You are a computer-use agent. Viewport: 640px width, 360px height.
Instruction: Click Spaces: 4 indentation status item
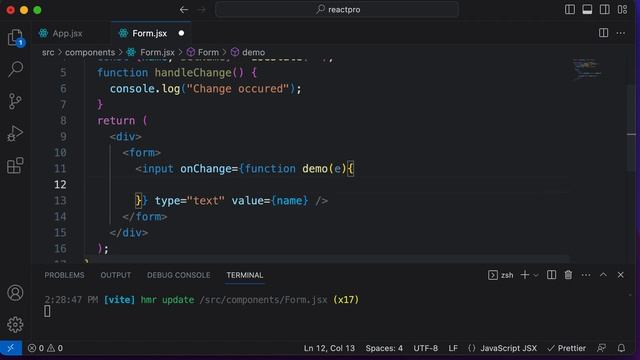pyautogui.click(x=384, y=348)
